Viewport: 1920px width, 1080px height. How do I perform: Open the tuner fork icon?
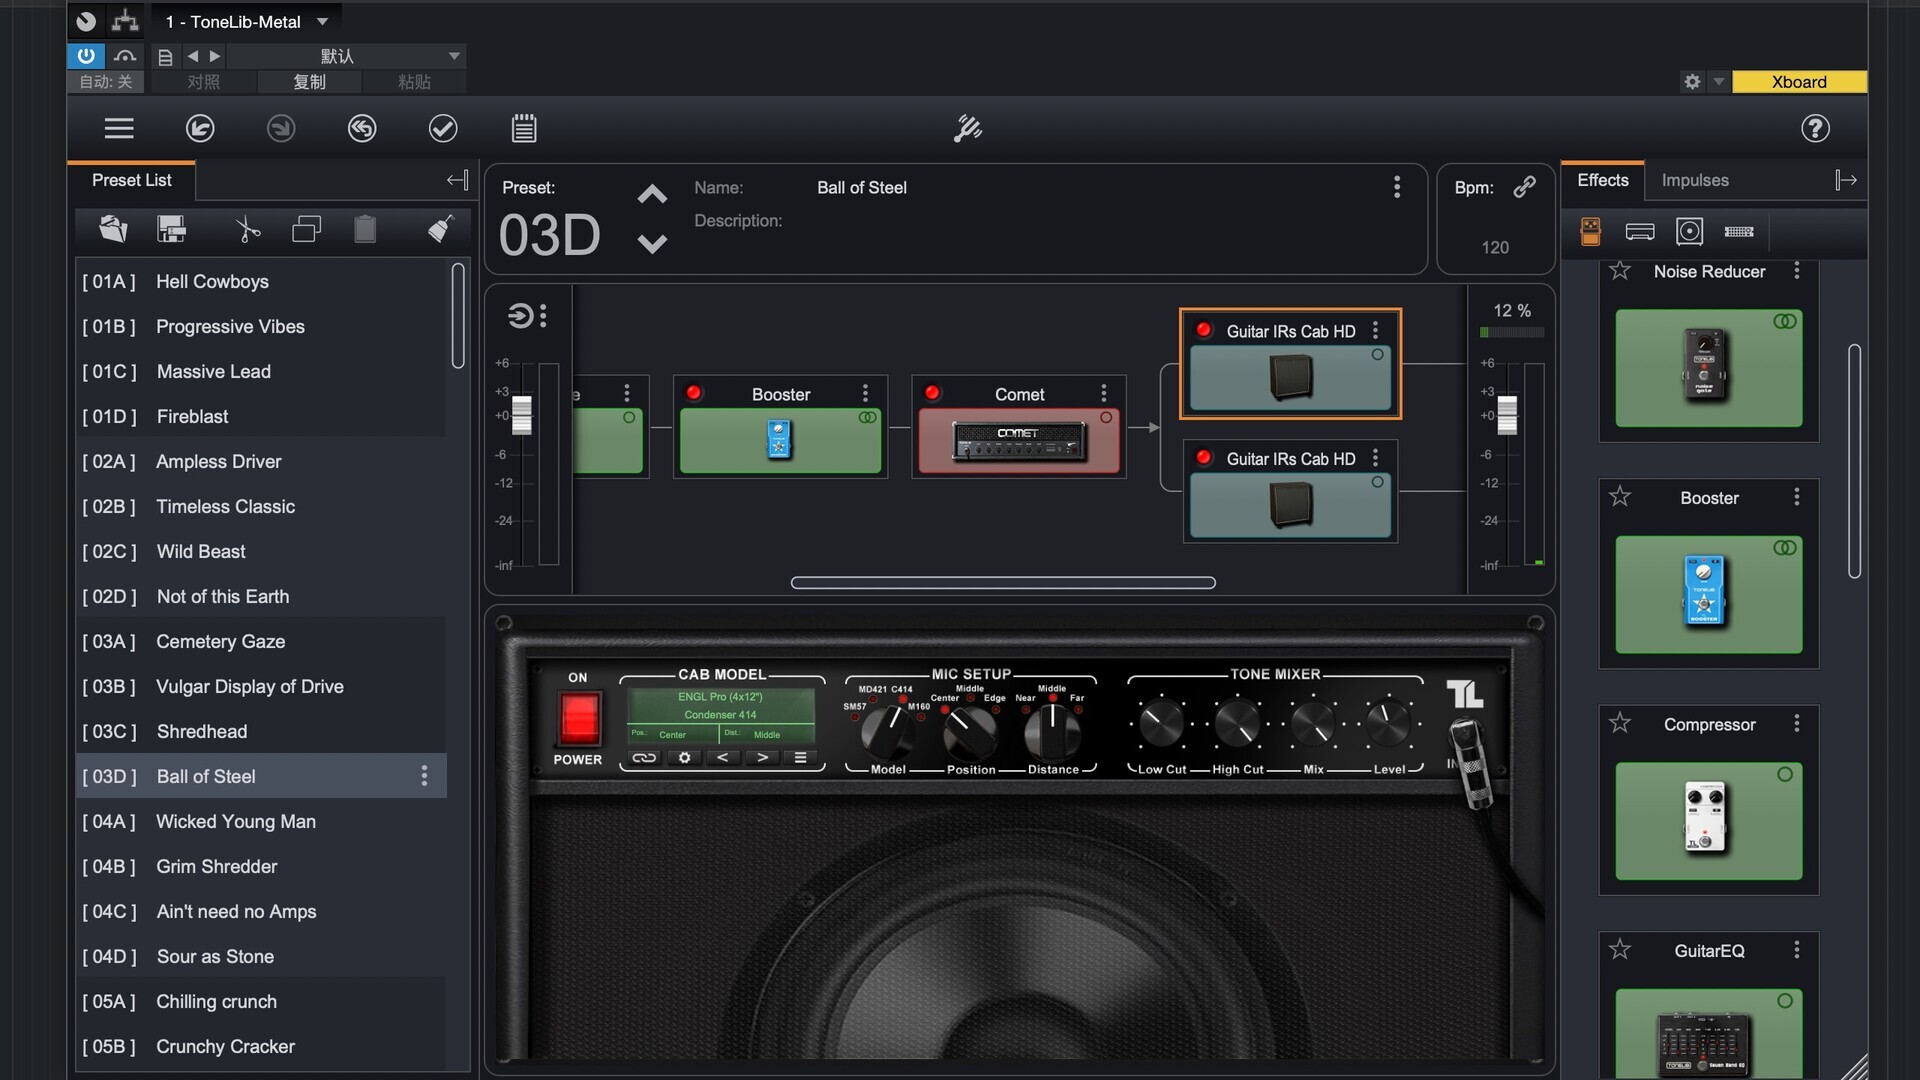(x=967, y=128)
